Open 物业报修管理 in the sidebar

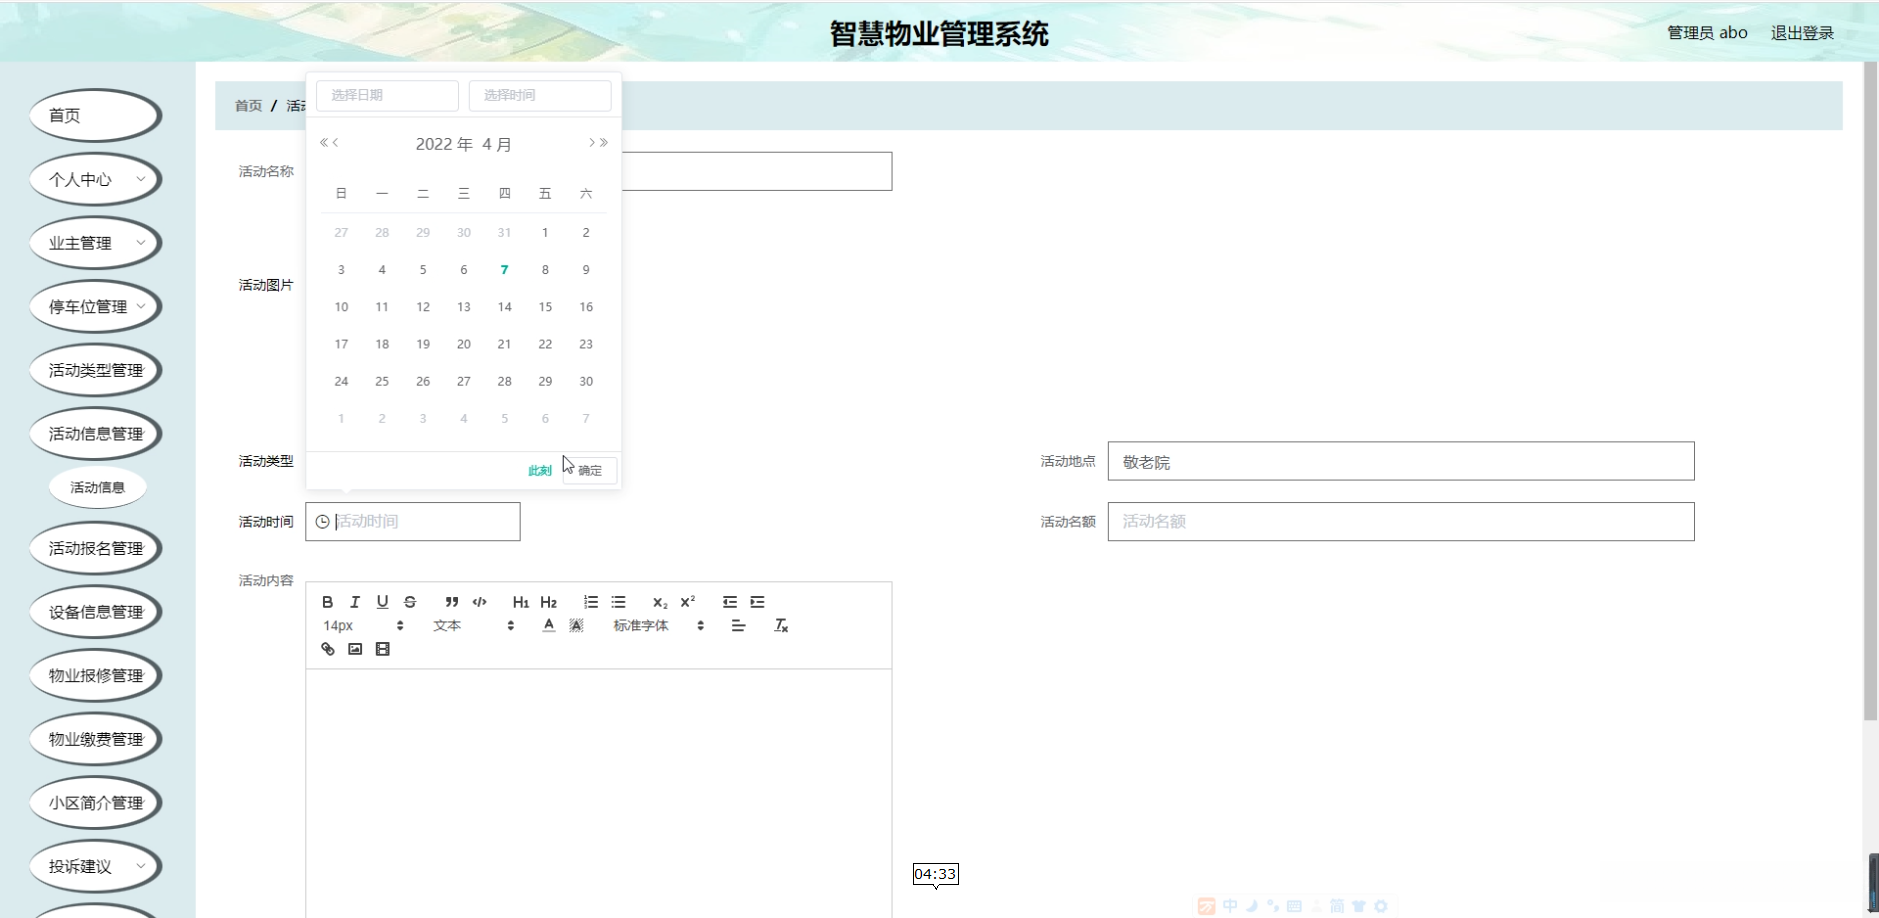point(96,676)
